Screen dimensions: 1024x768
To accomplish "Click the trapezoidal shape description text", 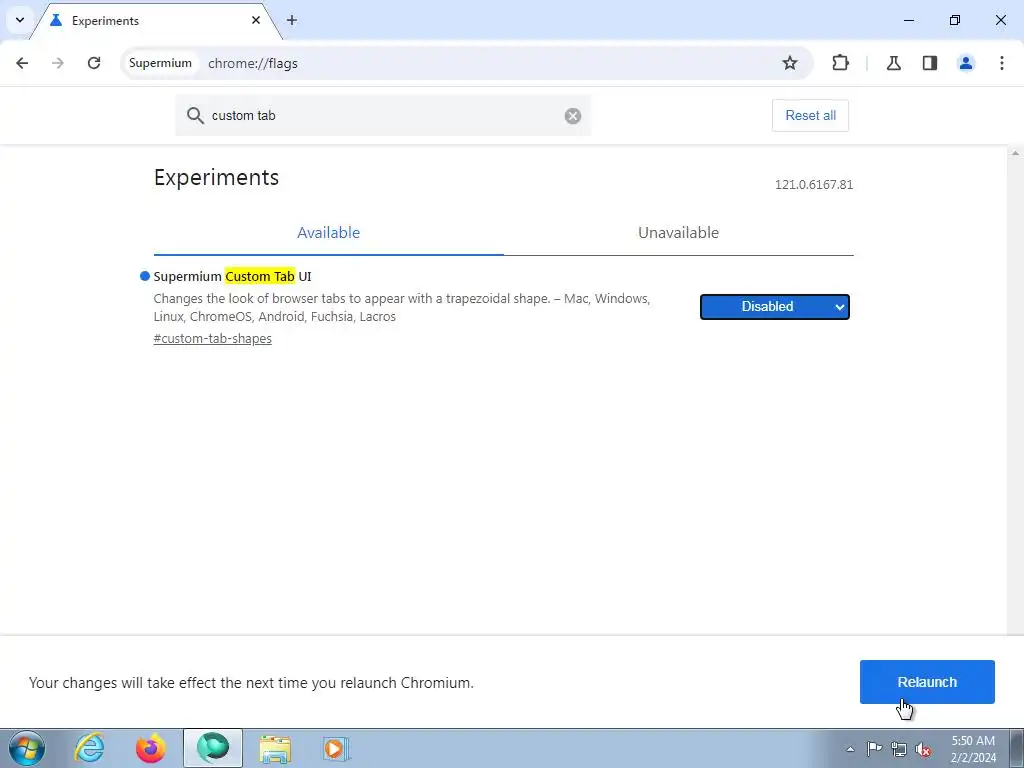I will pyautogui.click(x=402, y=308).
